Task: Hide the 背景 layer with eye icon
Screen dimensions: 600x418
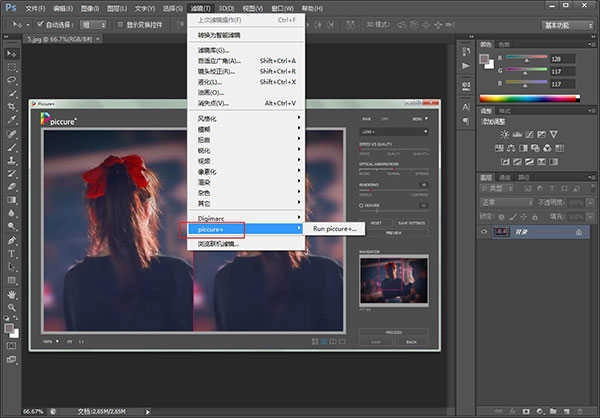Action: pyautogui.click(x=485, y=231)
